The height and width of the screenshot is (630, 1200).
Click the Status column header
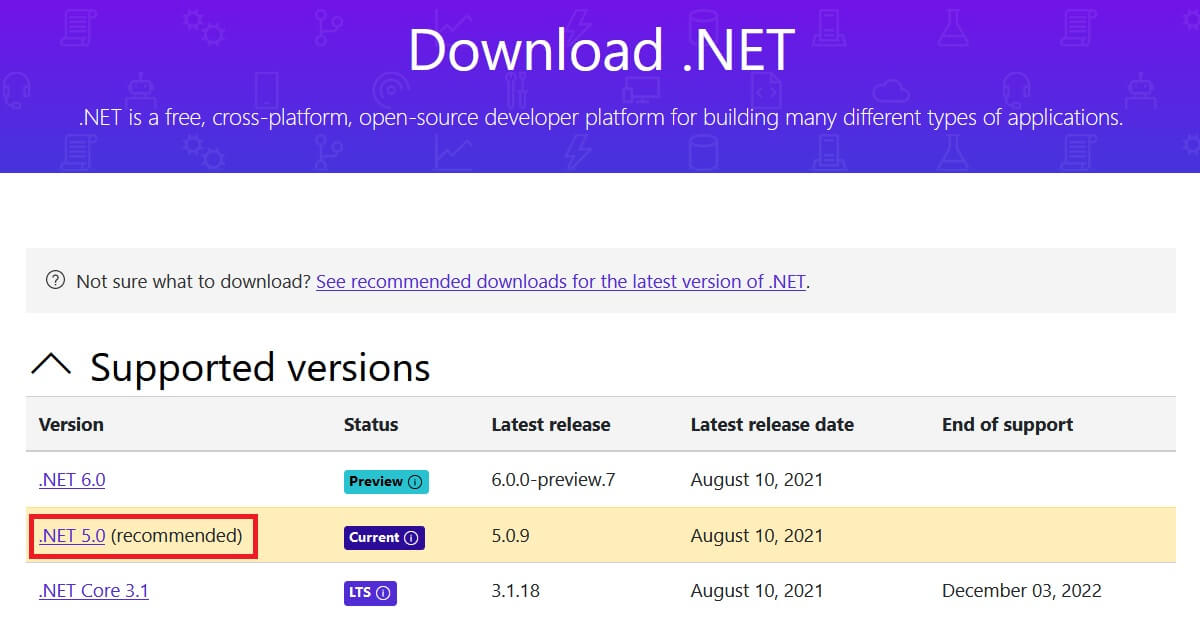pos(370,424)
